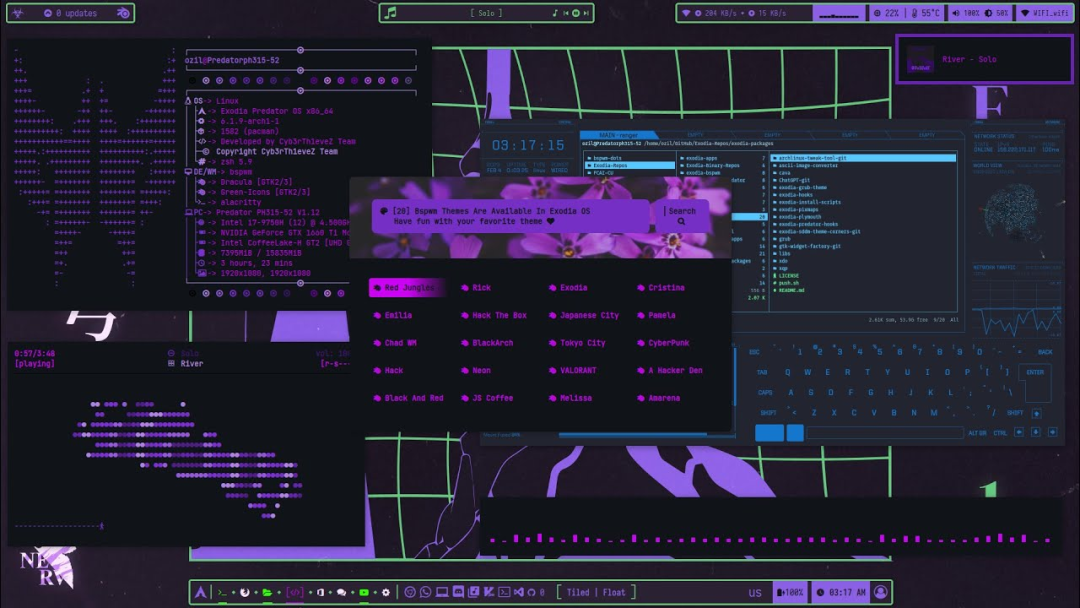Open WhatsApp icon in bottom bar
The width and height of the screenshot is (1080, 608).
click(426, 591)
